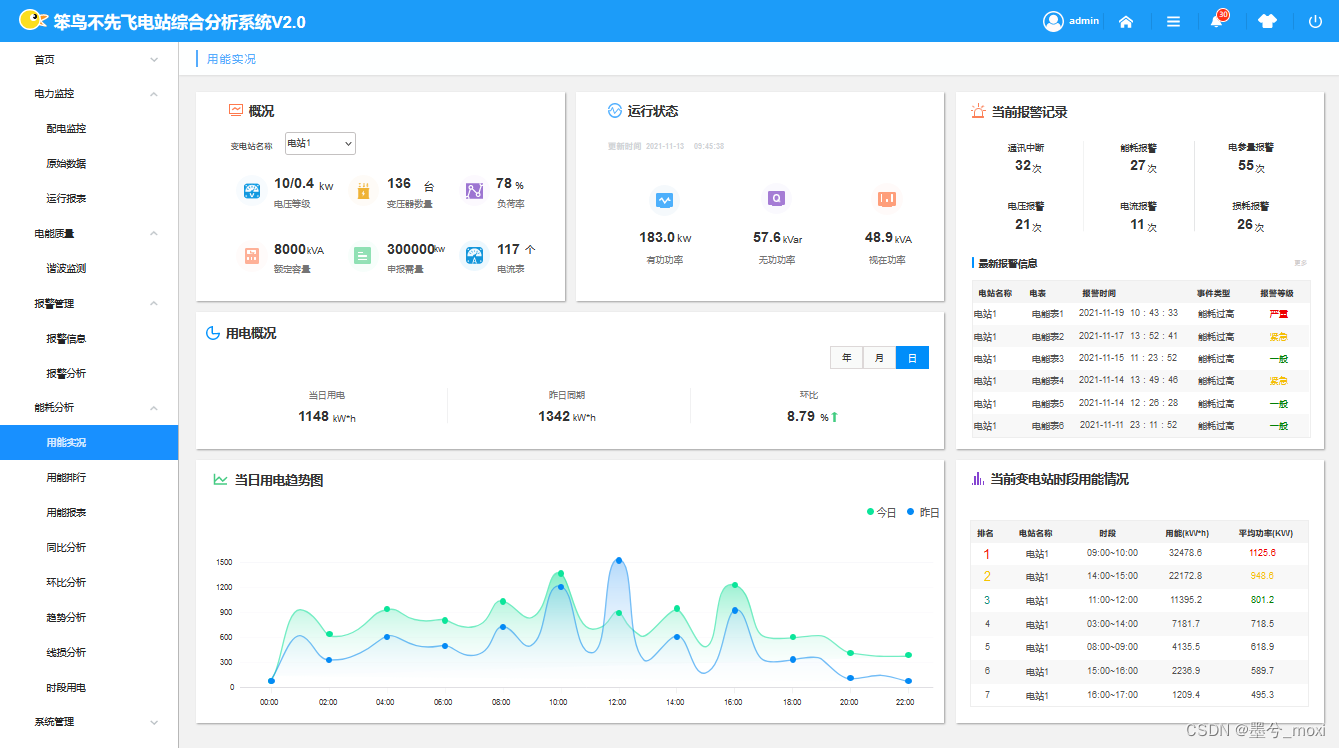Image resolution: width=1340 pixels, height=748 pixels.
Task: Toggle 今日 series in chart legend
Action: [x=882, y=512]
